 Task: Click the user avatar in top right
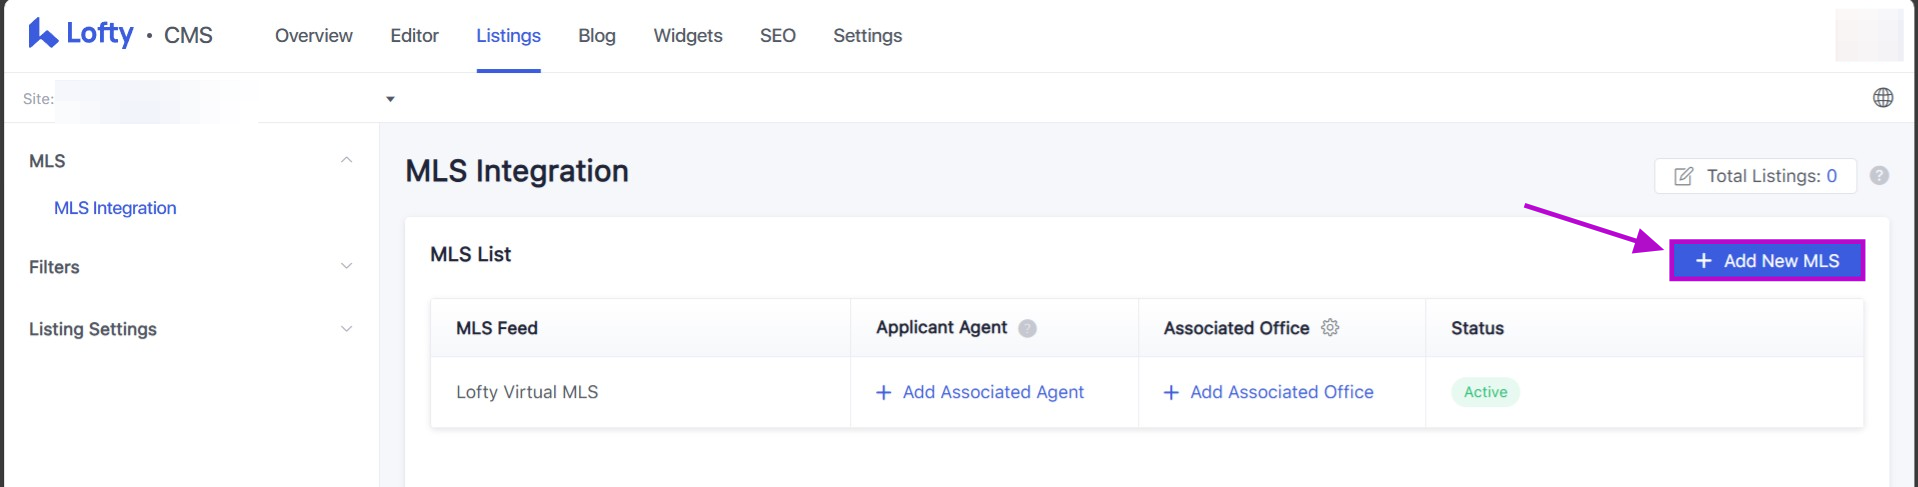[x=1868, y=35]
